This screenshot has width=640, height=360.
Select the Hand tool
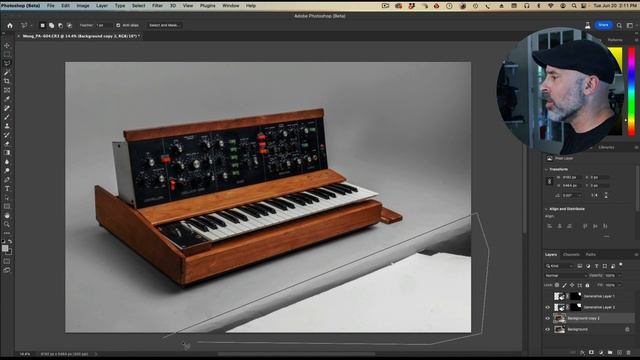tap(7, 216)
